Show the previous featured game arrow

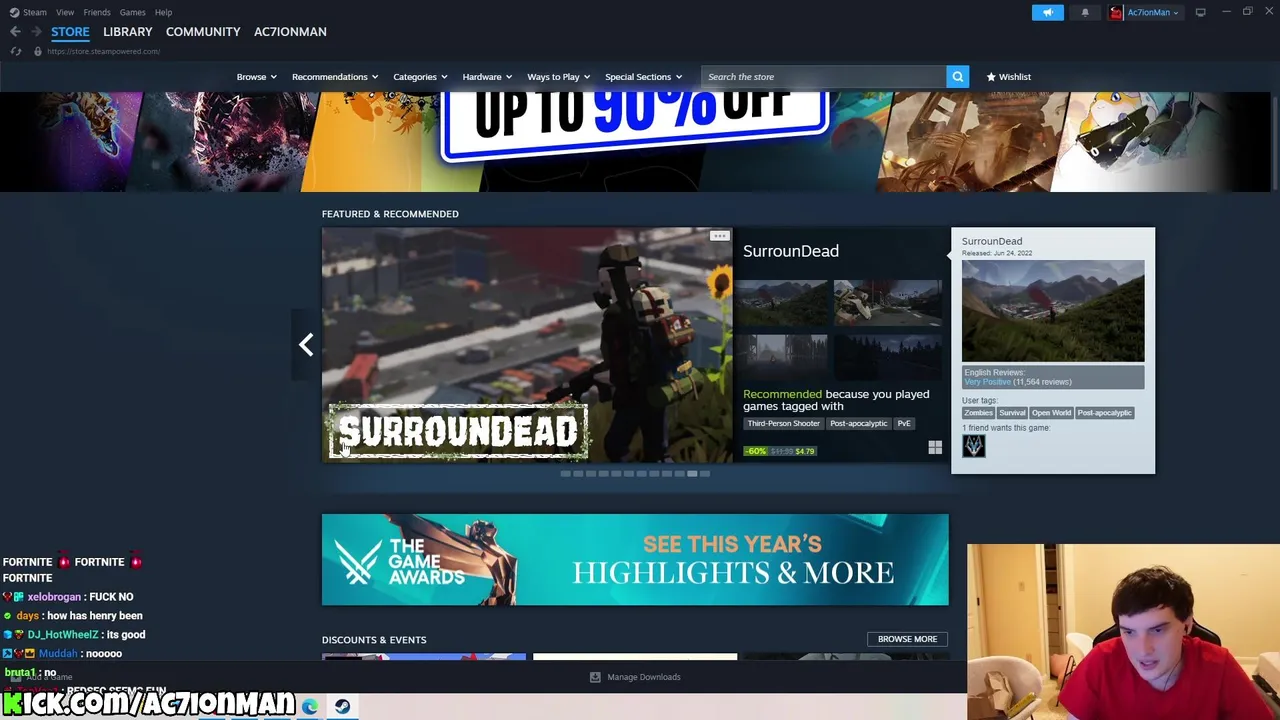click(306, 345)
